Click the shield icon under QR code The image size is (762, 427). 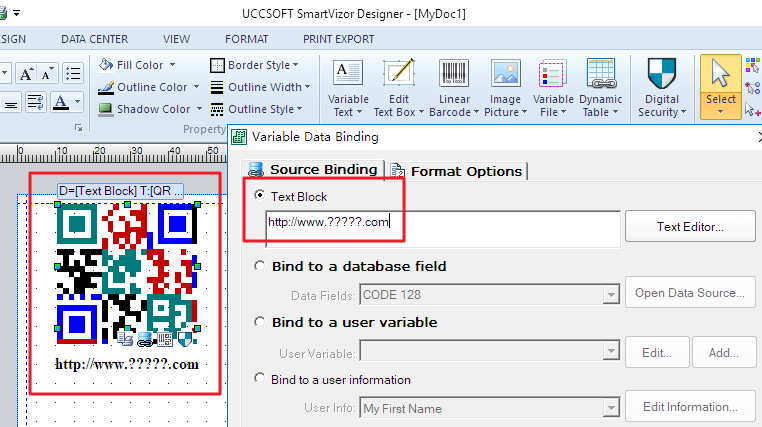coord(185,339)
